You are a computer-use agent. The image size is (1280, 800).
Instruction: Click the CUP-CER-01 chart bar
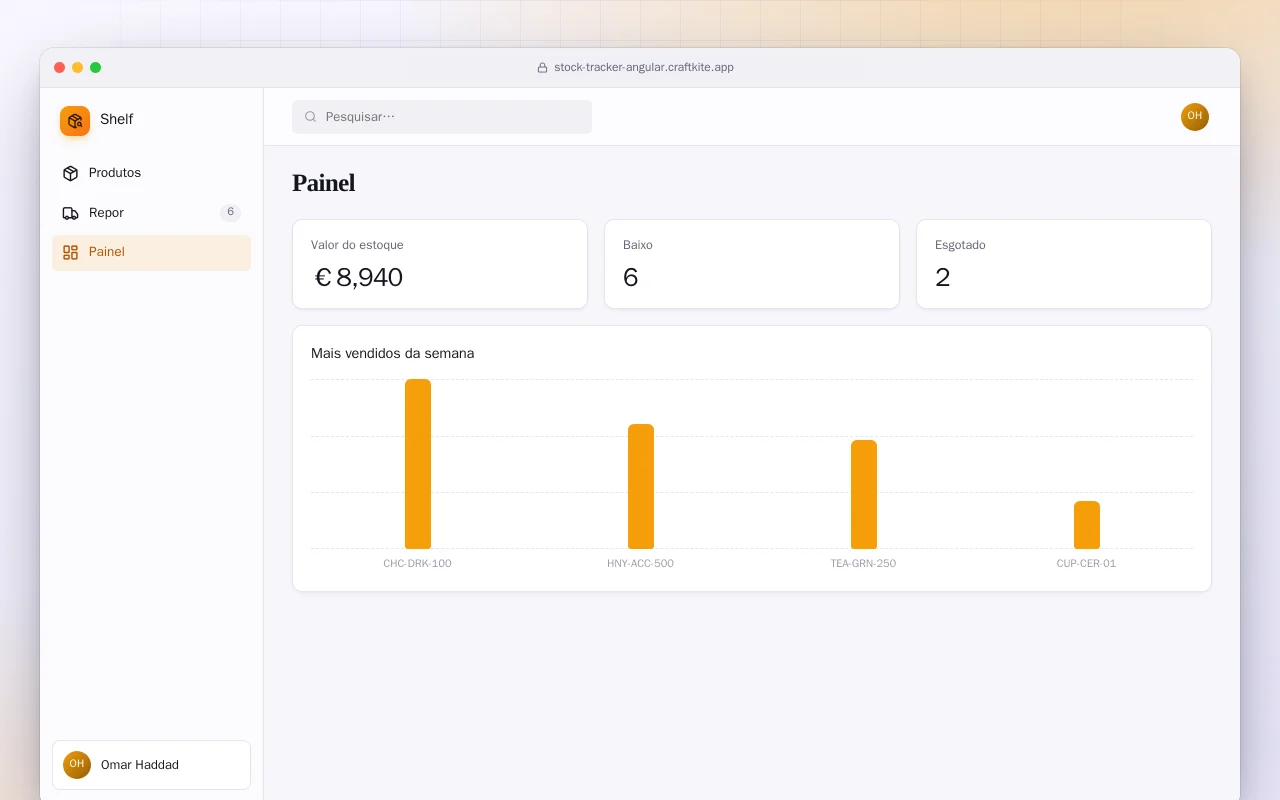1087,525
